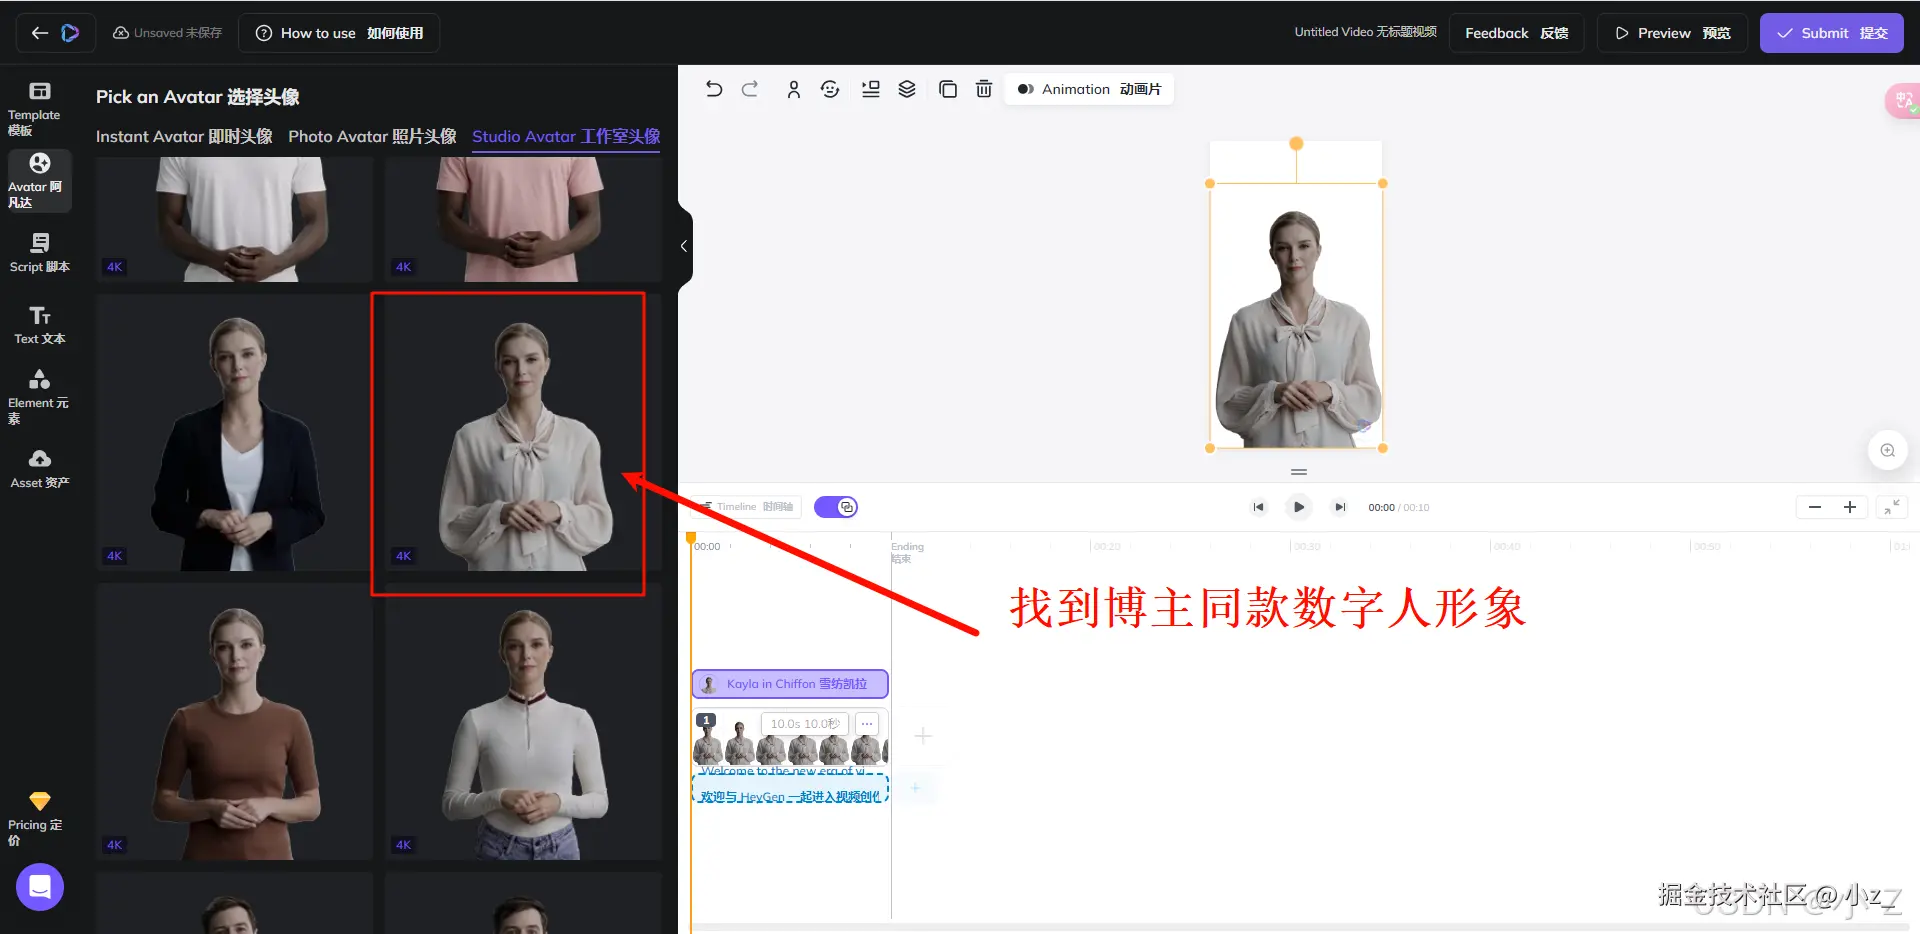This screenshot has height=934, width=1920.
Task: Expand to fullscreen with the corner arrows icon
Action: click(1891, 507)
